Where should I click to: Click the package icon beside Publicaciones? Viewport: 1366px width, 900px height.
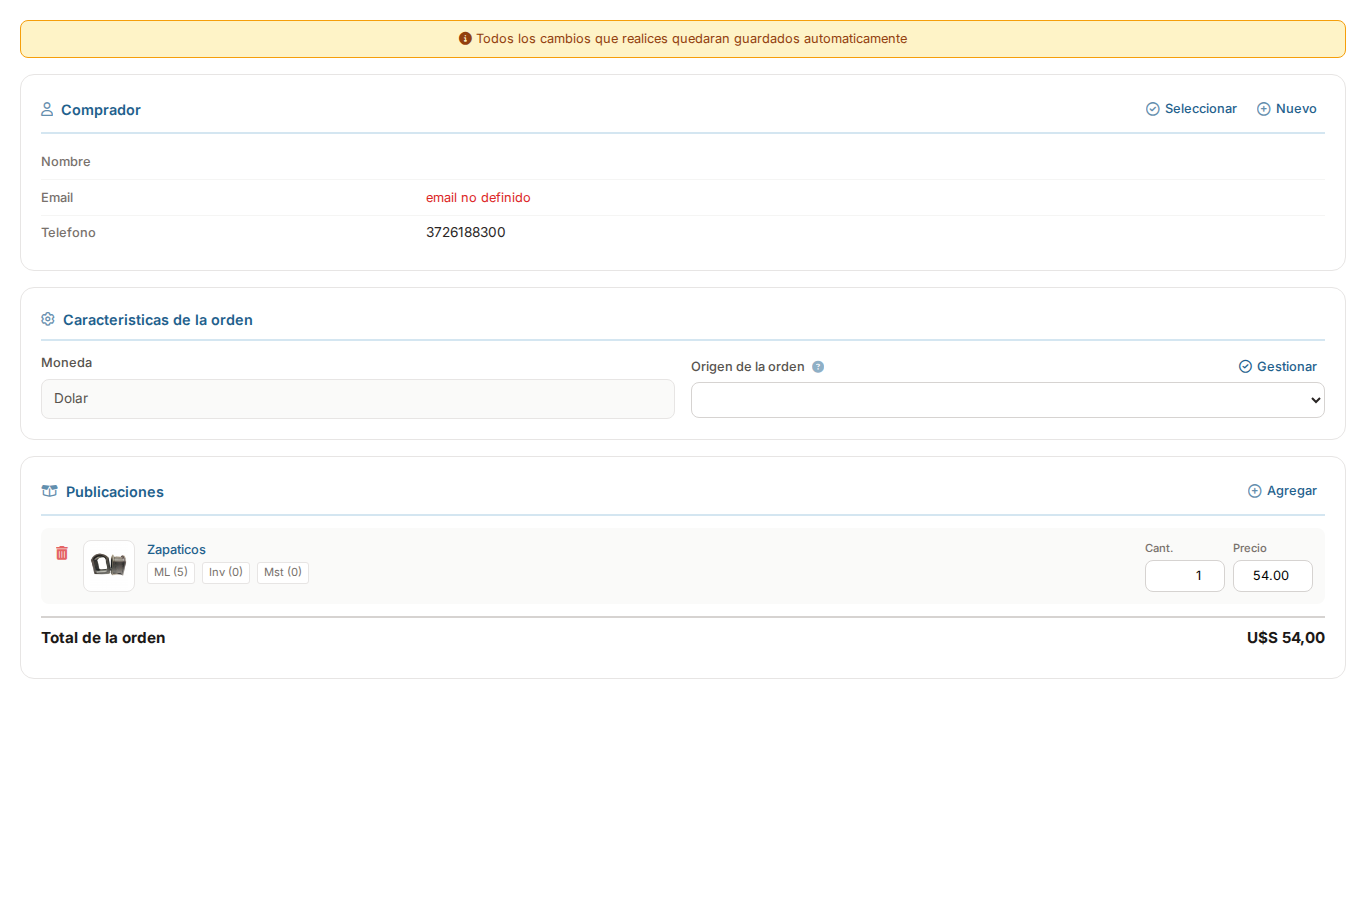pyautogui.click(x=49, y=490)
